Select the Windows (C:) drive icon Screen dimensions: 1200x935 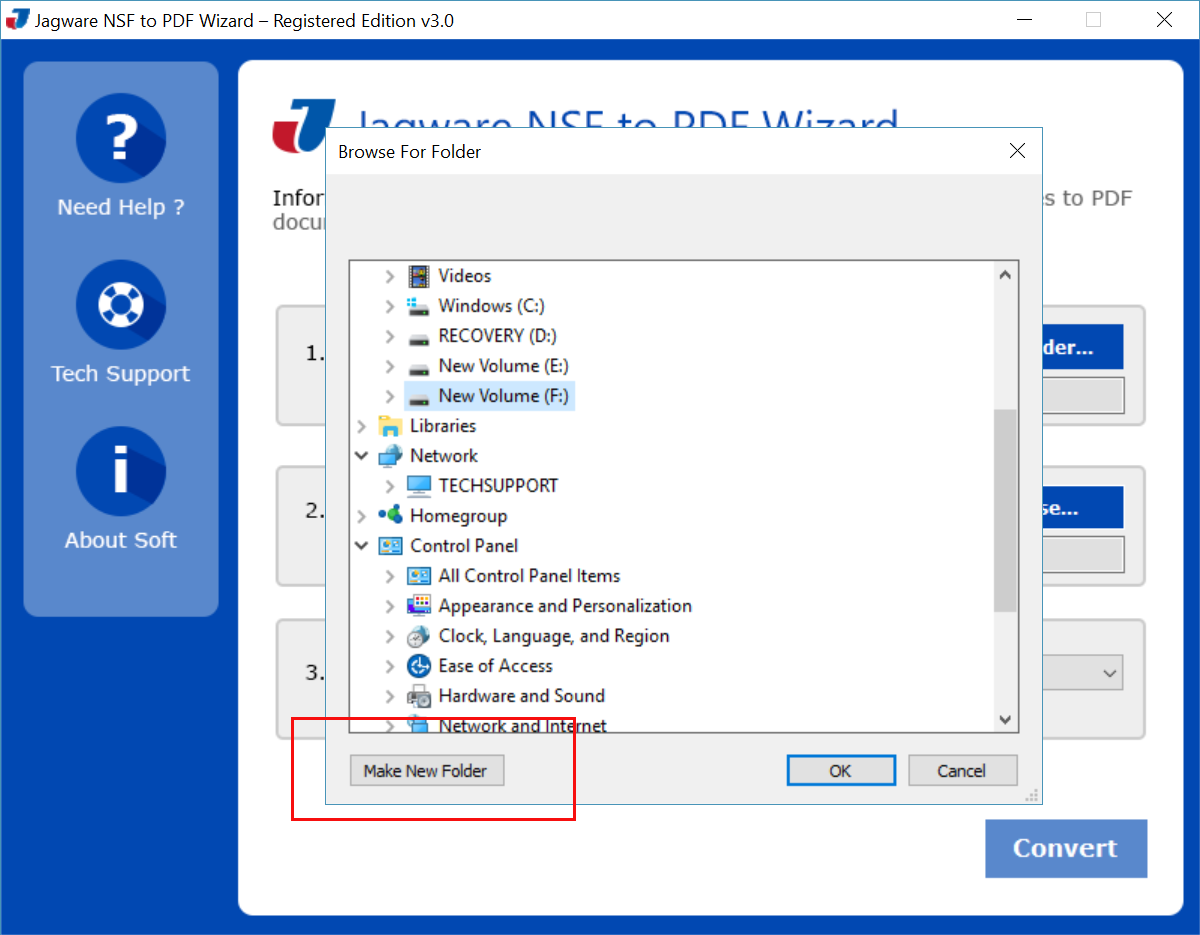tap(419, 306)
